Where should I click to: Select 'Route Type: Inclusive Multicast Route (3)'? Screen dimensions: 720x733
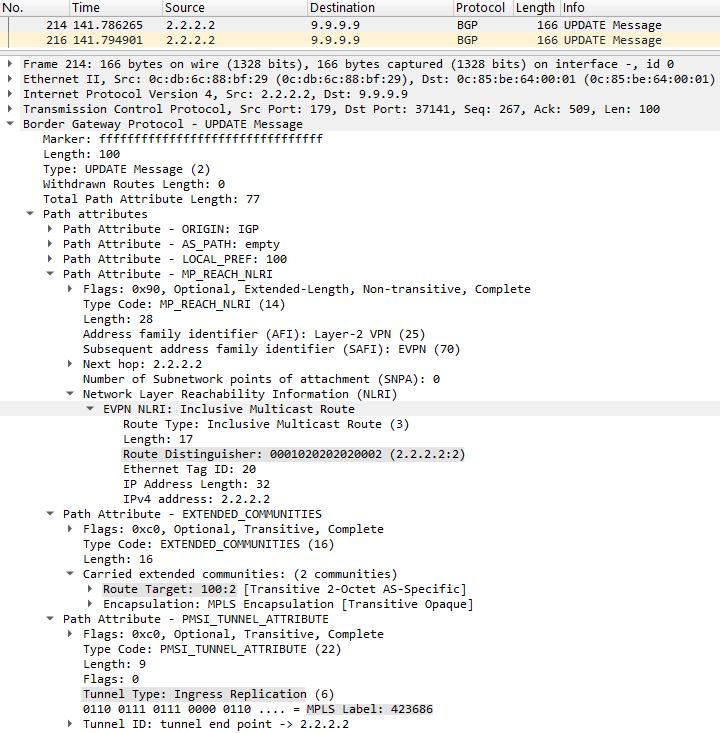point(266,424)
